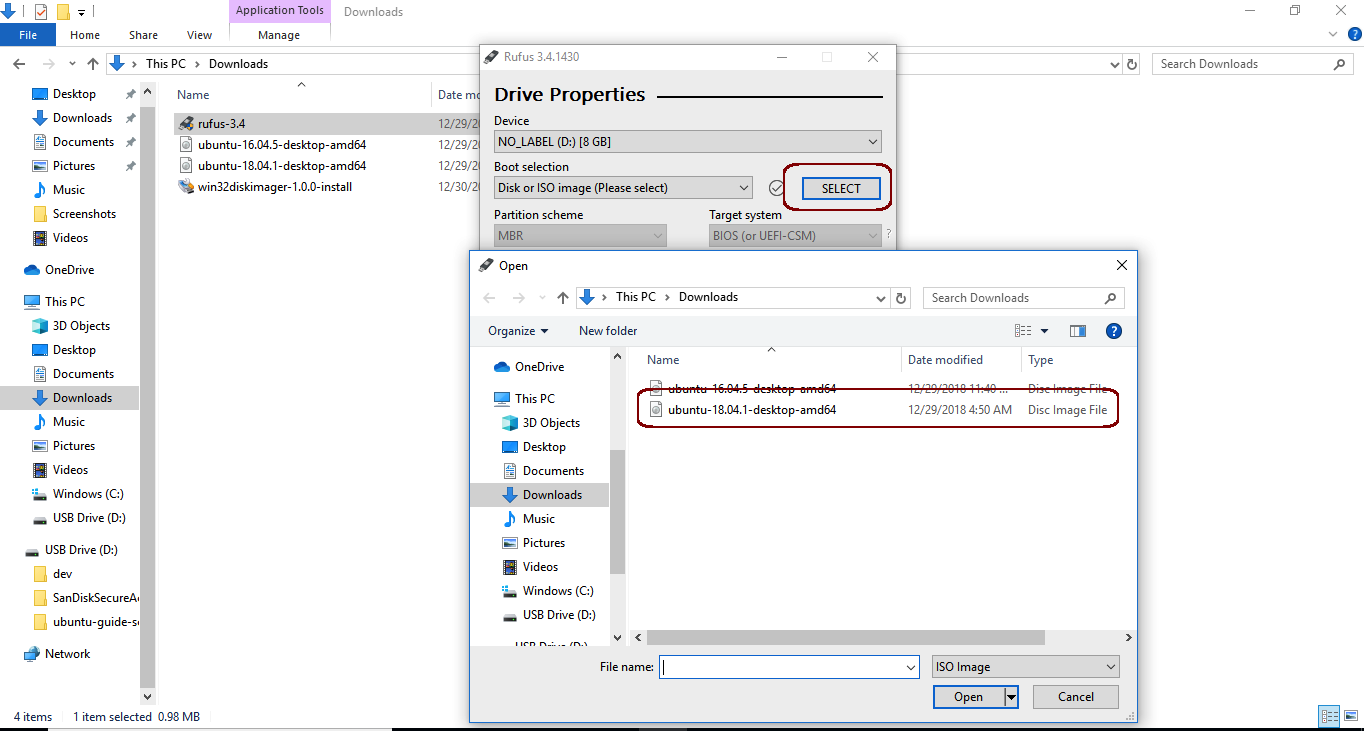The image size is (1364, 731).
Task: Click the magnifier in Explorer's Search Downloads box
Action: (1340, 64)
